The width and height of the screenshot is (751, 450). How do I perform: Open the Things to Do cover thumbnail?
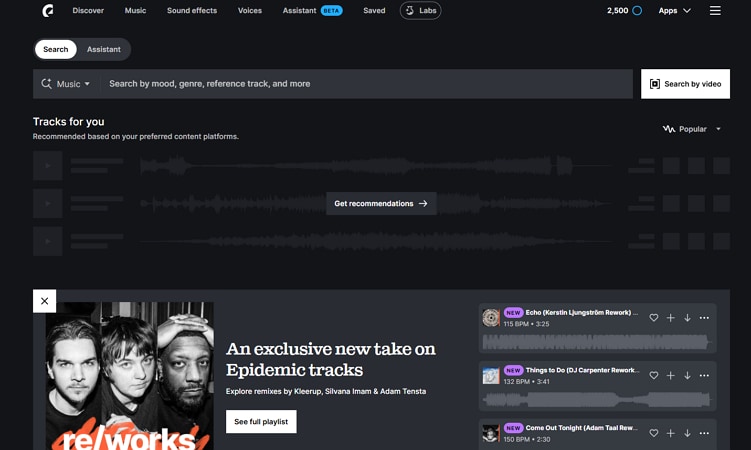(x=491, y=375)
